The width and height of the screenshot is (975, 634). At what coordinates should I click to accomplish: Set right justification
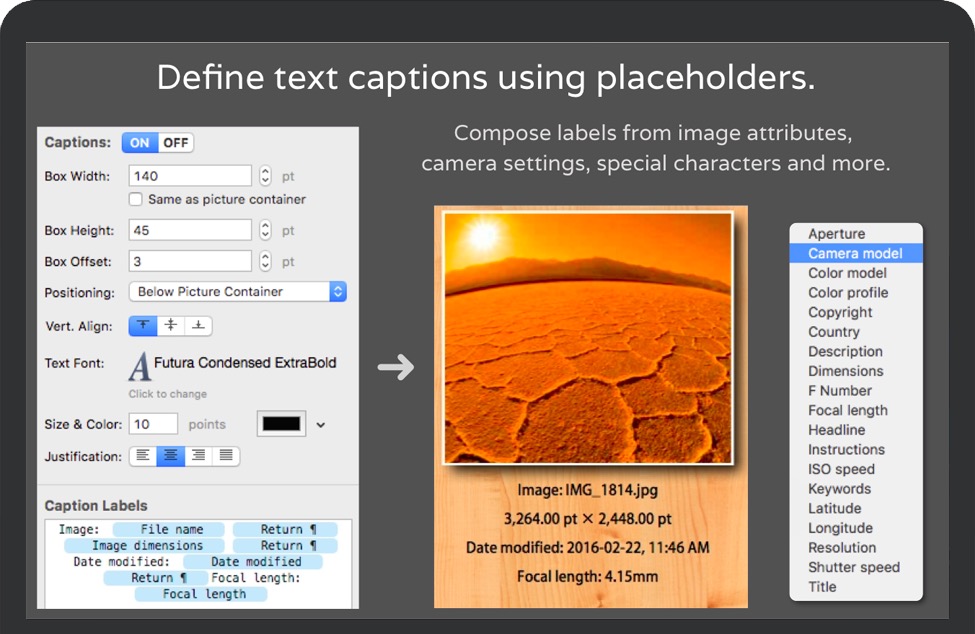pos(198,456)
